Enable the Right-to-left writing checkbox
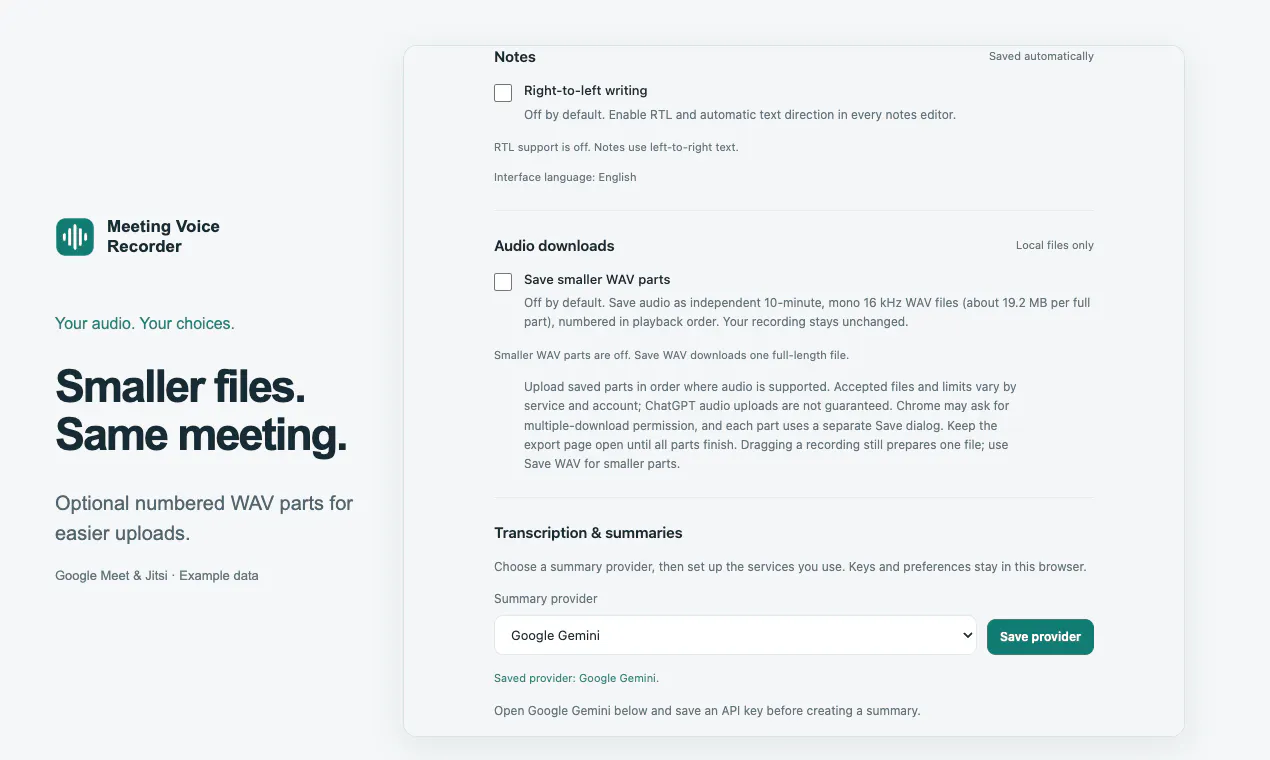 503,93
